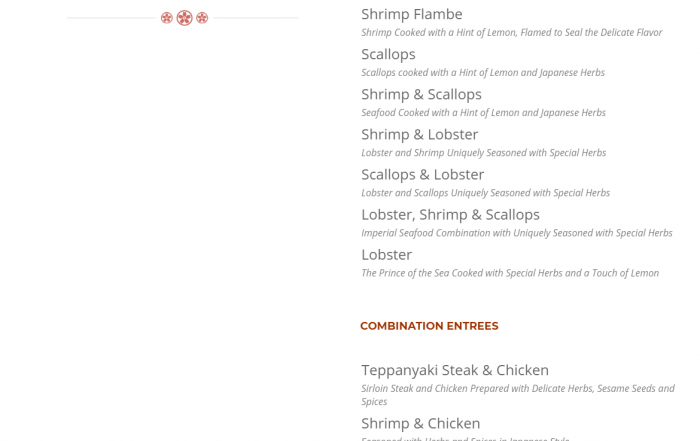Viewport: 700px width, 441px height.
Task: Open the Shrimp & Scallops item
Action: 421,94
